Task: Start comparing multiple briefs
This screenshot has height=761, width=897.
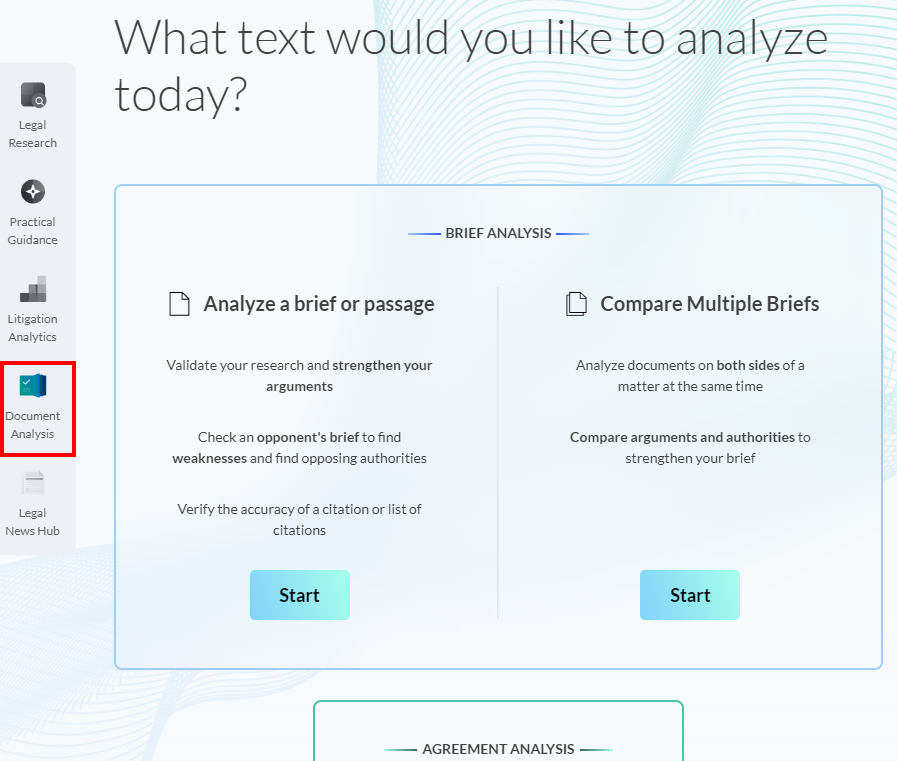Action: [x=689, y=594]
